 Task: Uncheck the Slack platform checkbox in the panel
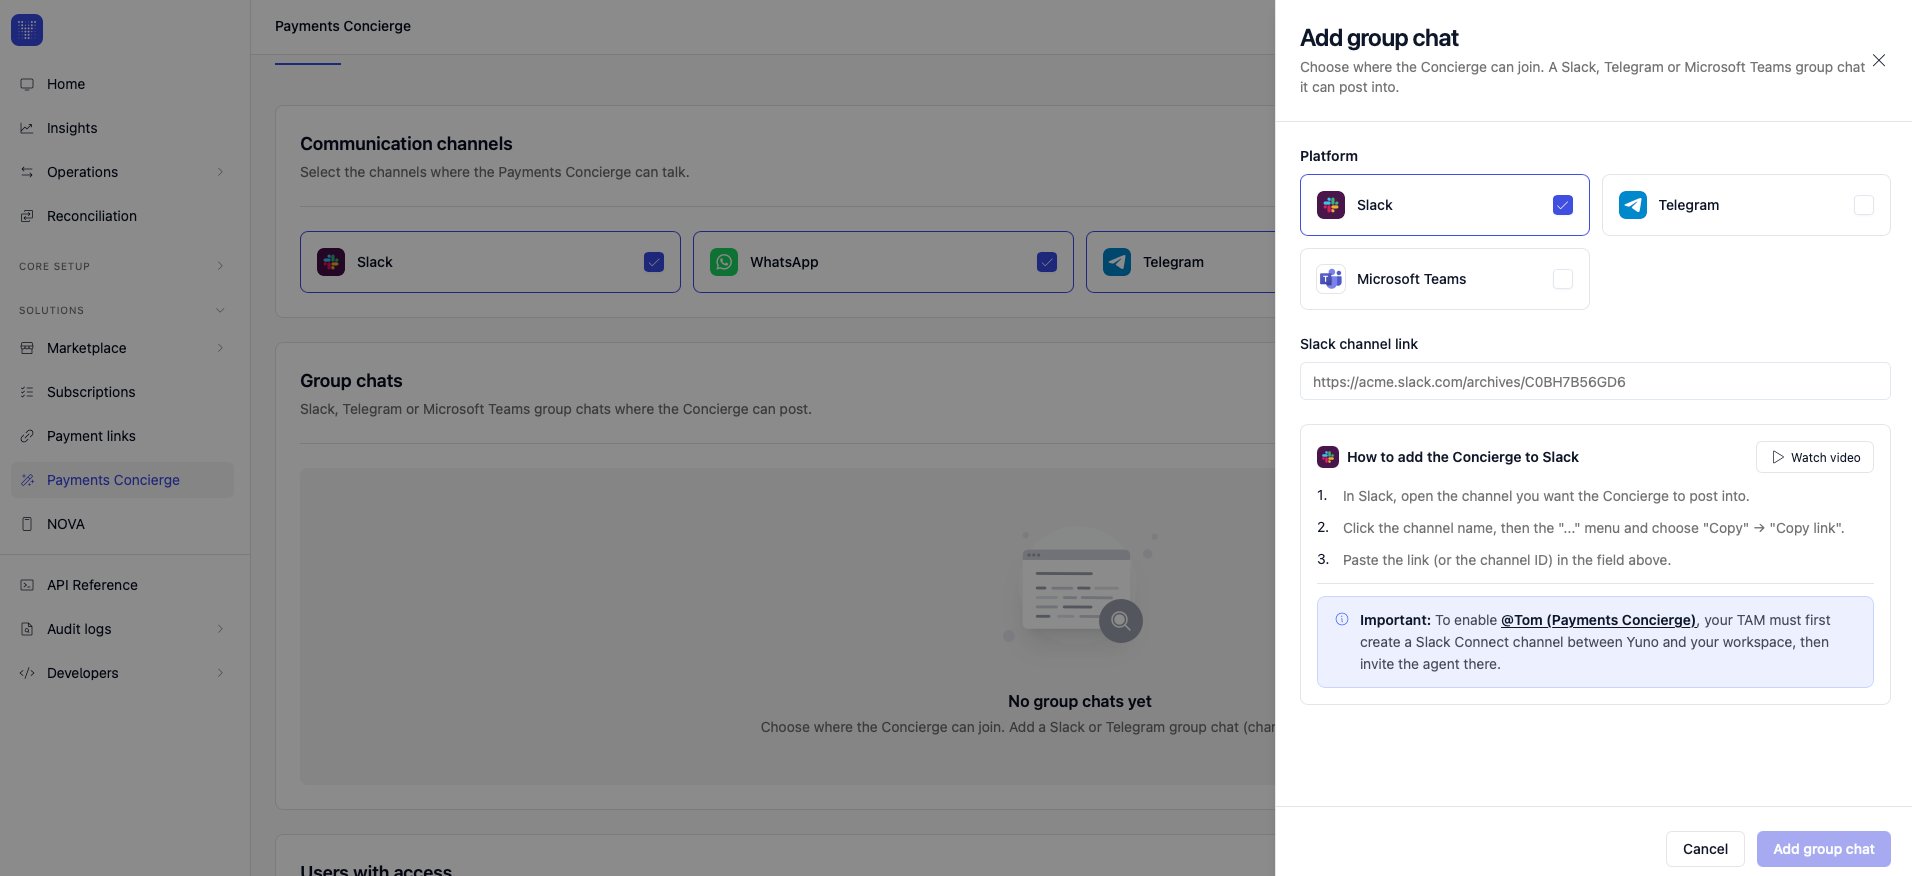click(x=1563, y=205)
